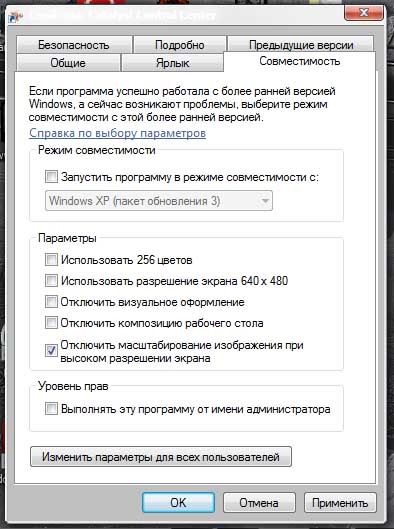Click the "Применить" button
The width and height of the screenshot is (394, 529).
click(x=340, y=503)
